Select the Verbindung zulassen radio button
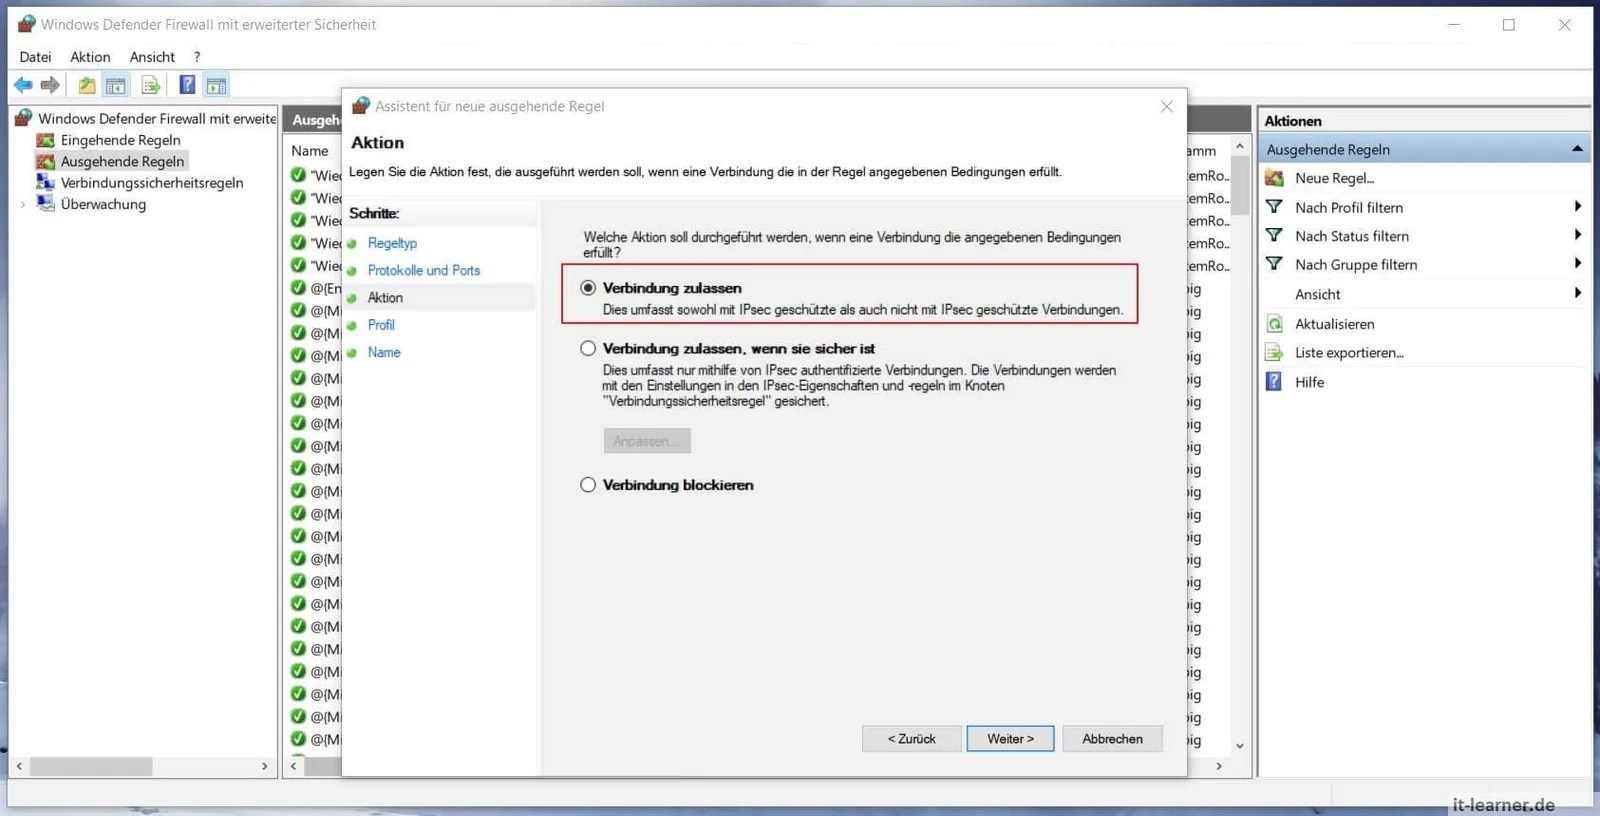 (588, 288)
